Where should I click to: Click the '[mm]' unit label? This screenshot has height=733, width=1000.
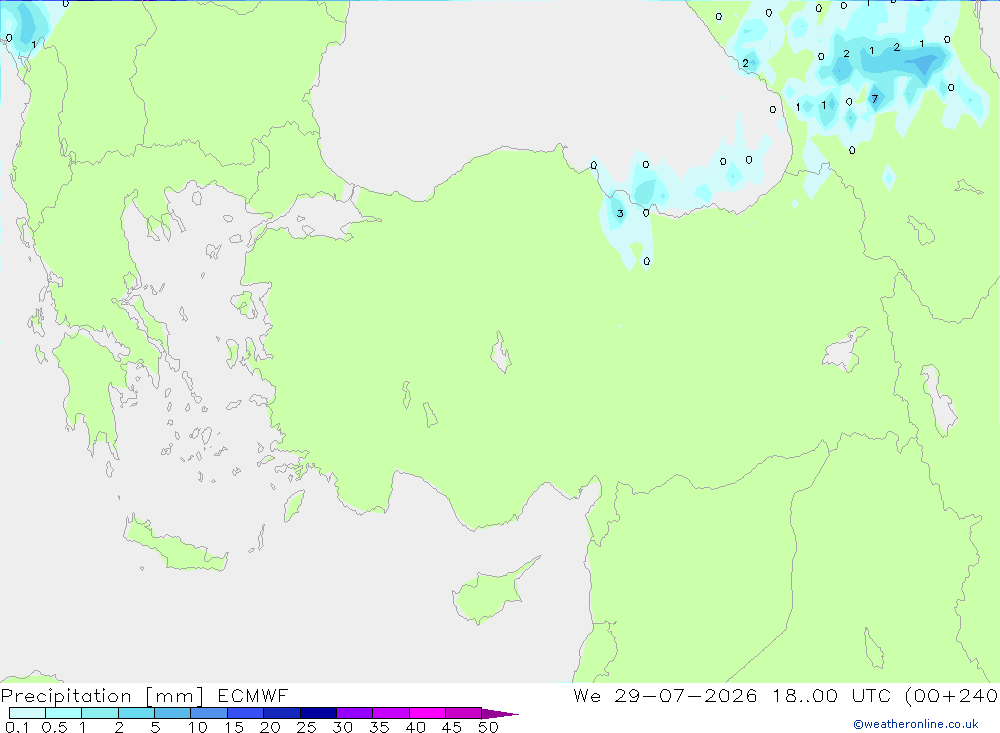click(175, 696)
